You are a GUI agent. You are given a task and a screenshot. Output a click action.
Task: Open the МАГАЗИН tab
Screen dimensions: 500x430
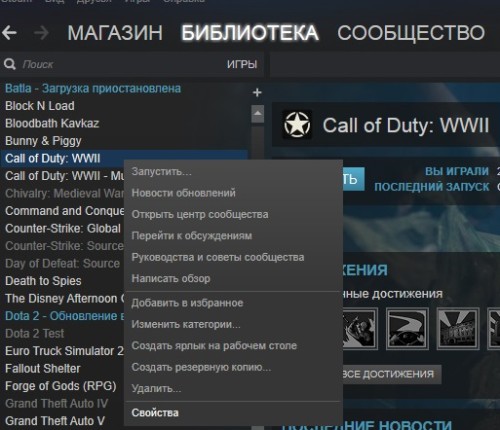pos(115,33)
